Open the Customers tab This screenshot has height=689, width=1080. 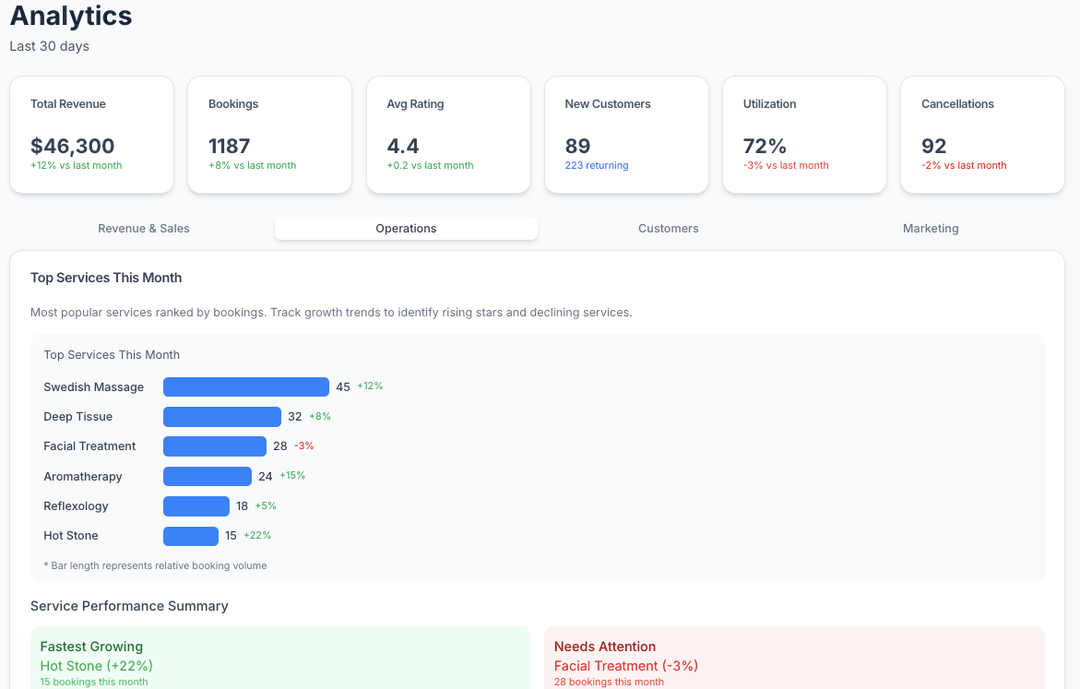point(668,229)
